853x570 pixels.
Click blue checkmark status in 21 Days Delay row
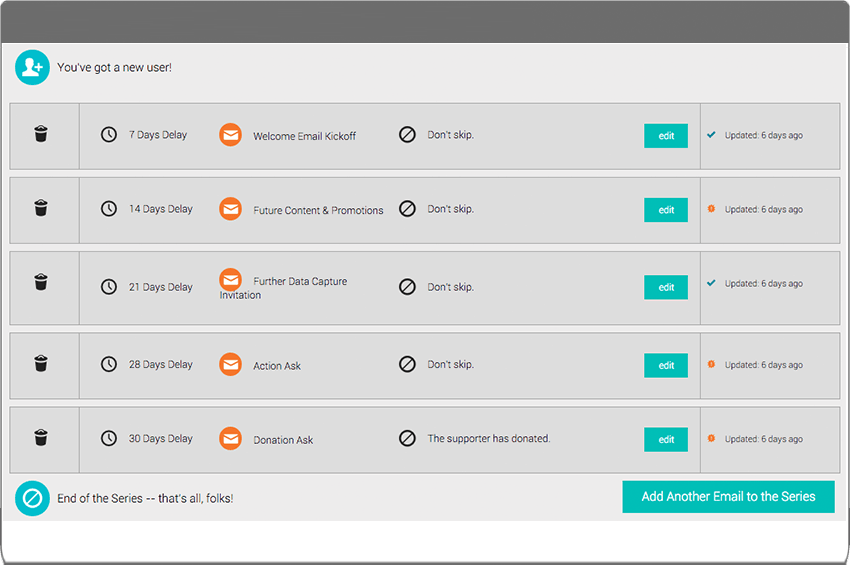click(x=711, y=283)
